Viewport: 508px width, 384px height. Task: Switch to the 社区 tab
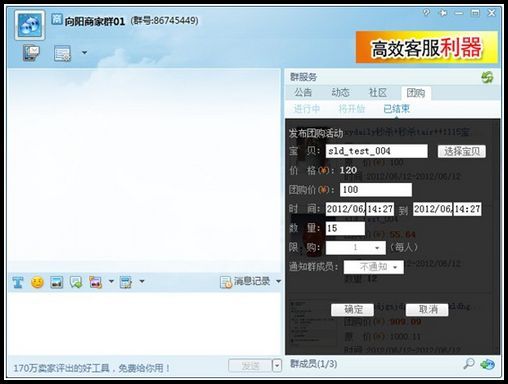pyautogui.click(x=378, y=92)
